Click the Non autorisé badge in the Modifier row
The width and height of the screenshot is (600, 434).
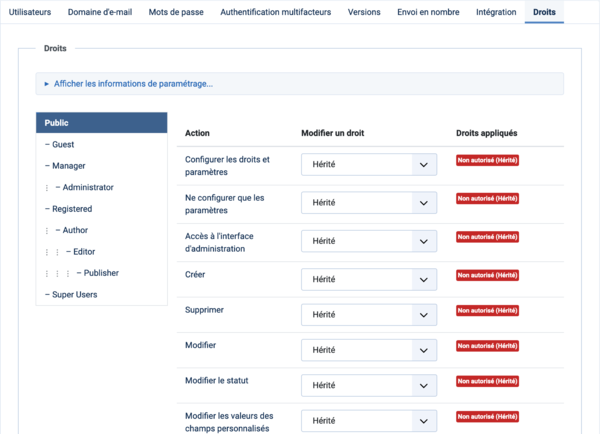[487, 346]
